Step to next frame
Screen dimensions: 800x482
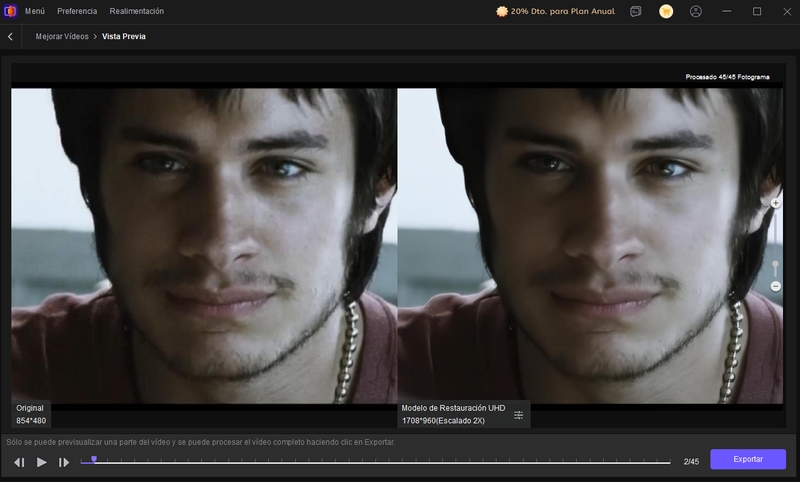64,462
